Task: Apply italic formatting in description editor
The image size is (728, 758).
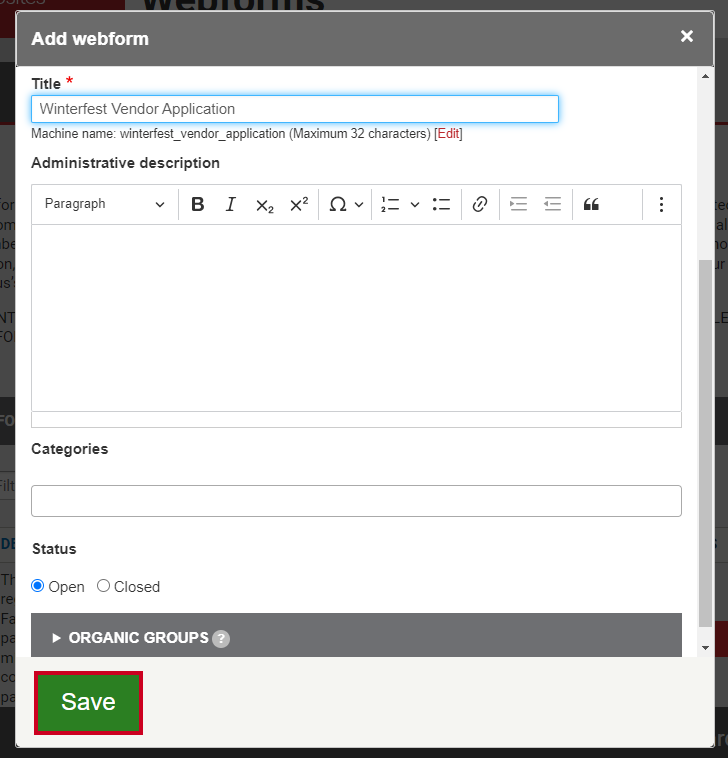Action: [x=231, y=204]
